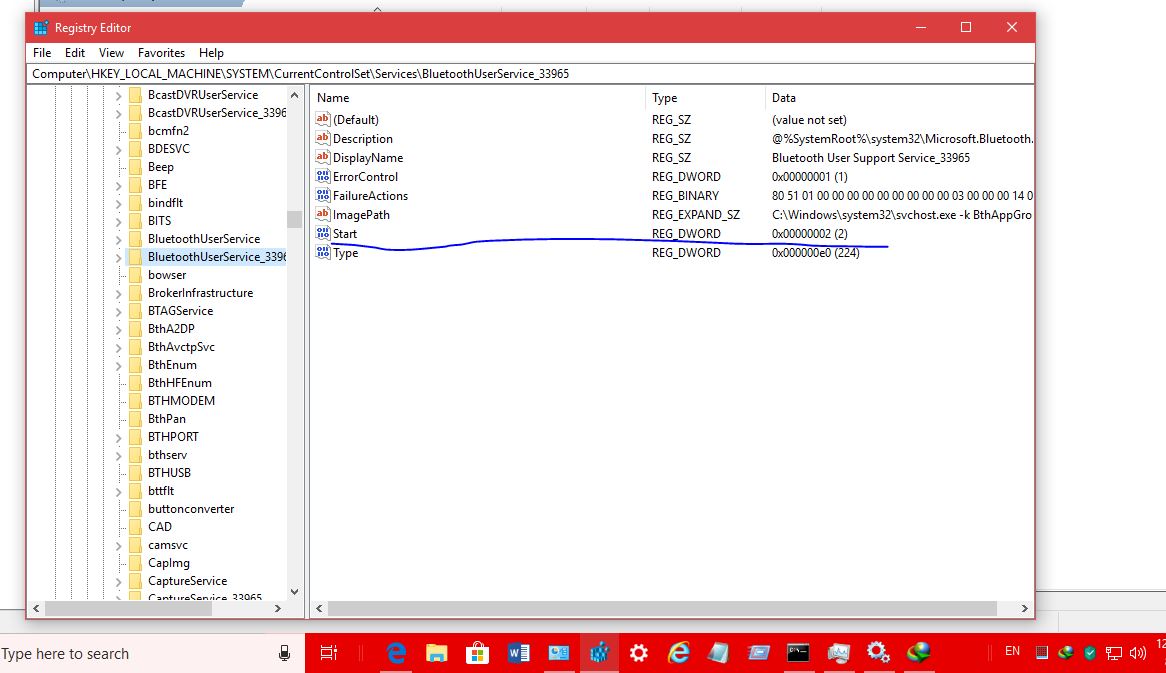This screenshot has width=1166, height=673.
Task: Open the Help menu
Action: click(x=211, y=53)
